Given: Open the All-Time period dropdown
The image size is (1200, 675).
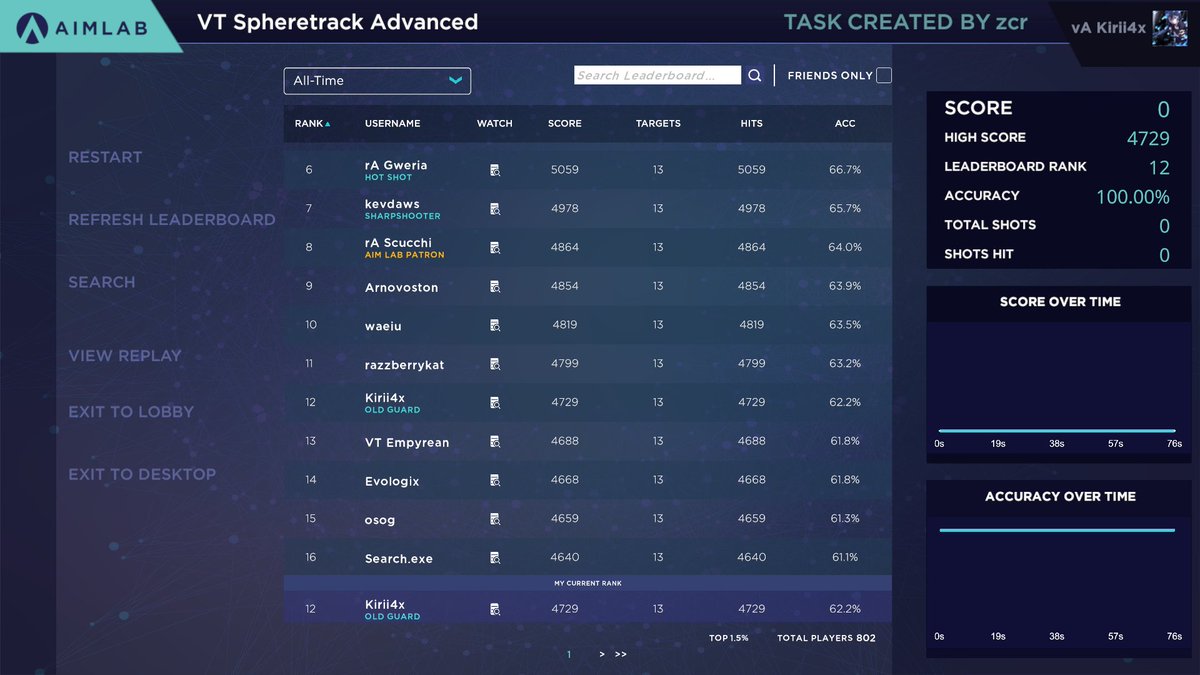Looking at the screenshot, I should (x=377, y=81).
